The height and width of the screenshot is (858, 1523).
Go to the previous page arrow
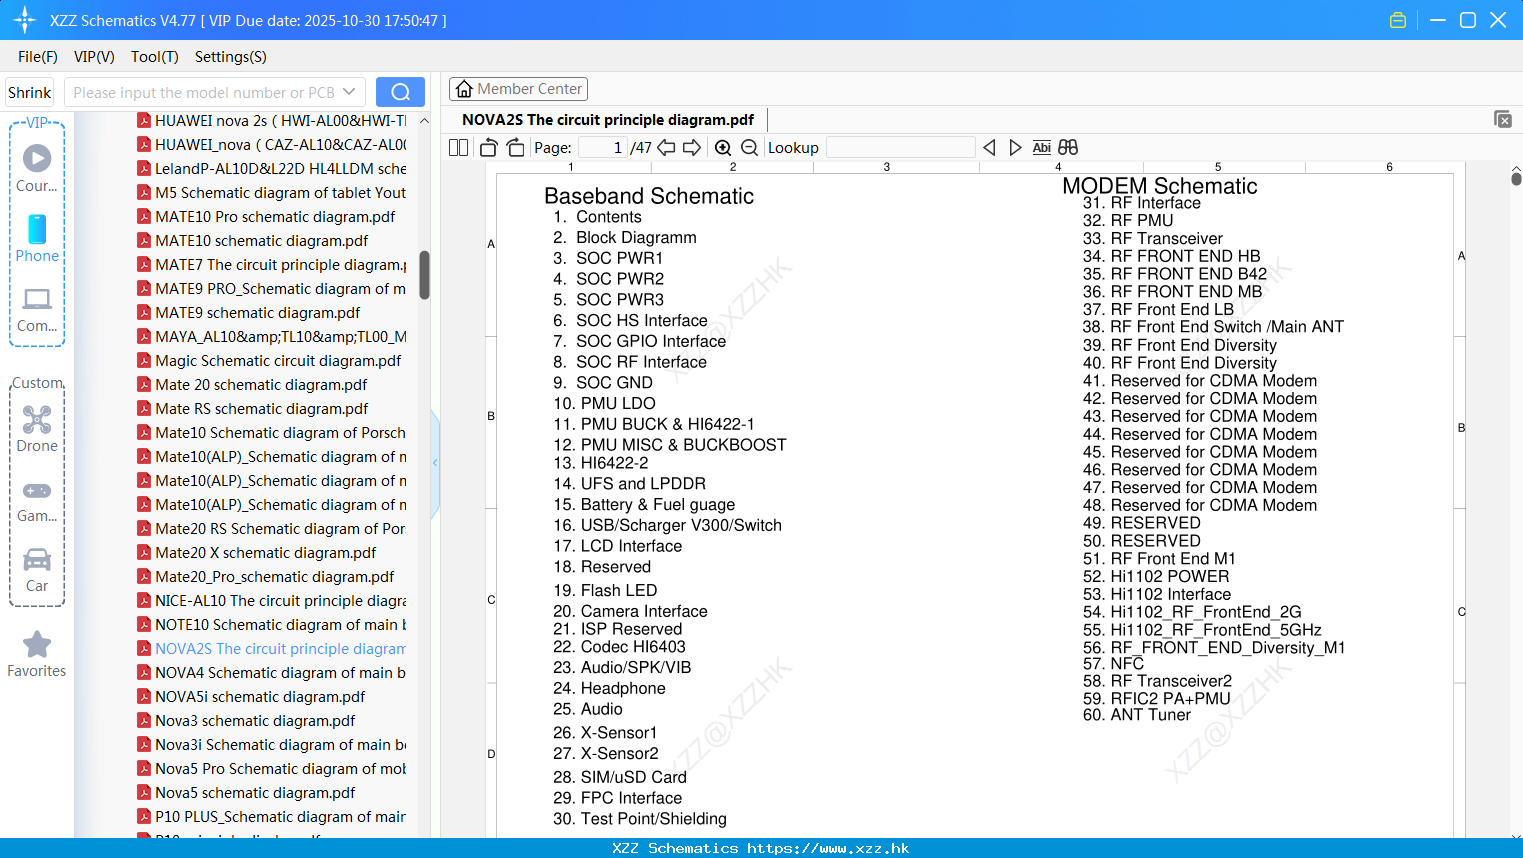[x=666, y=148]
